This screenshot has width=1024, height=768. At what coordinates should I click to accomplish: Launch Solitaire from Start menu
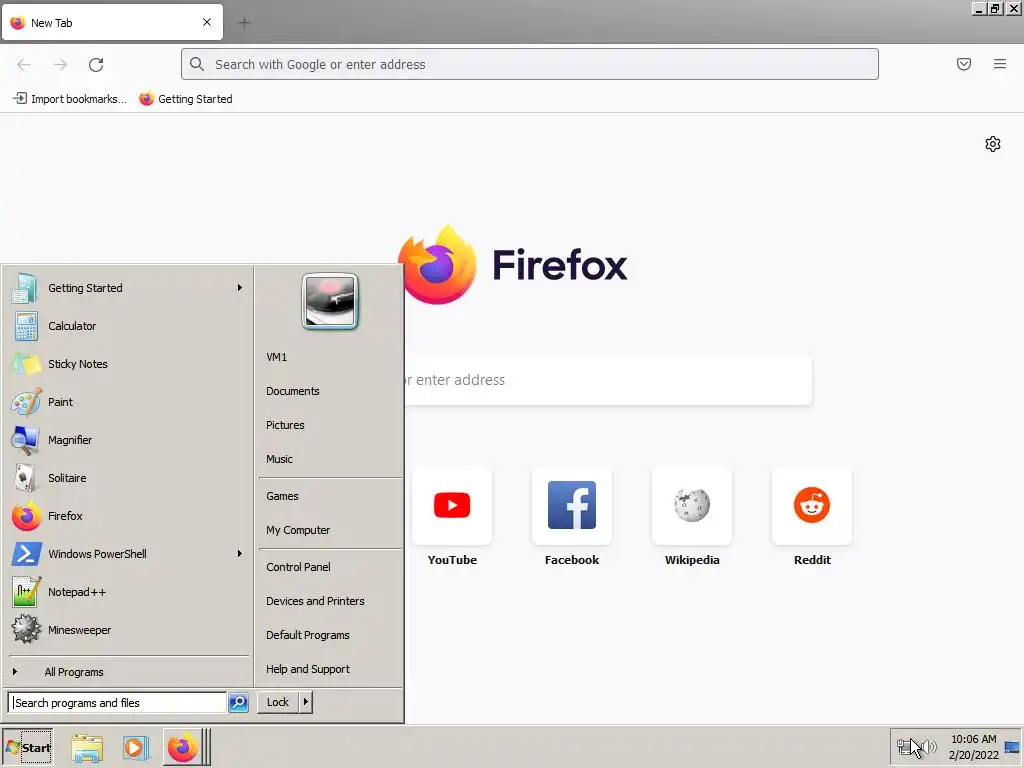[128, 478]
